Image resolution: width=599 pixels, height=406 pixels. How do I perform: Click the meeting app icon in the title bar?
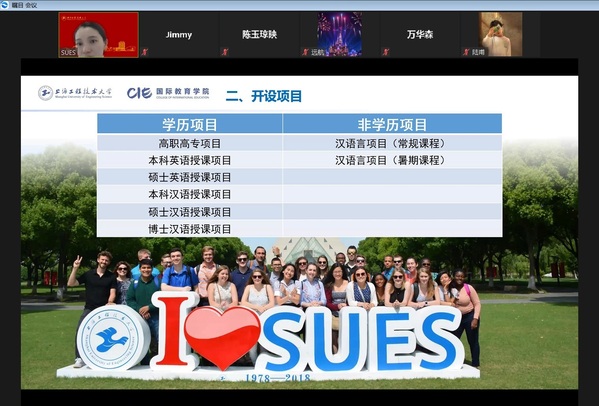[x=5, y=5]
